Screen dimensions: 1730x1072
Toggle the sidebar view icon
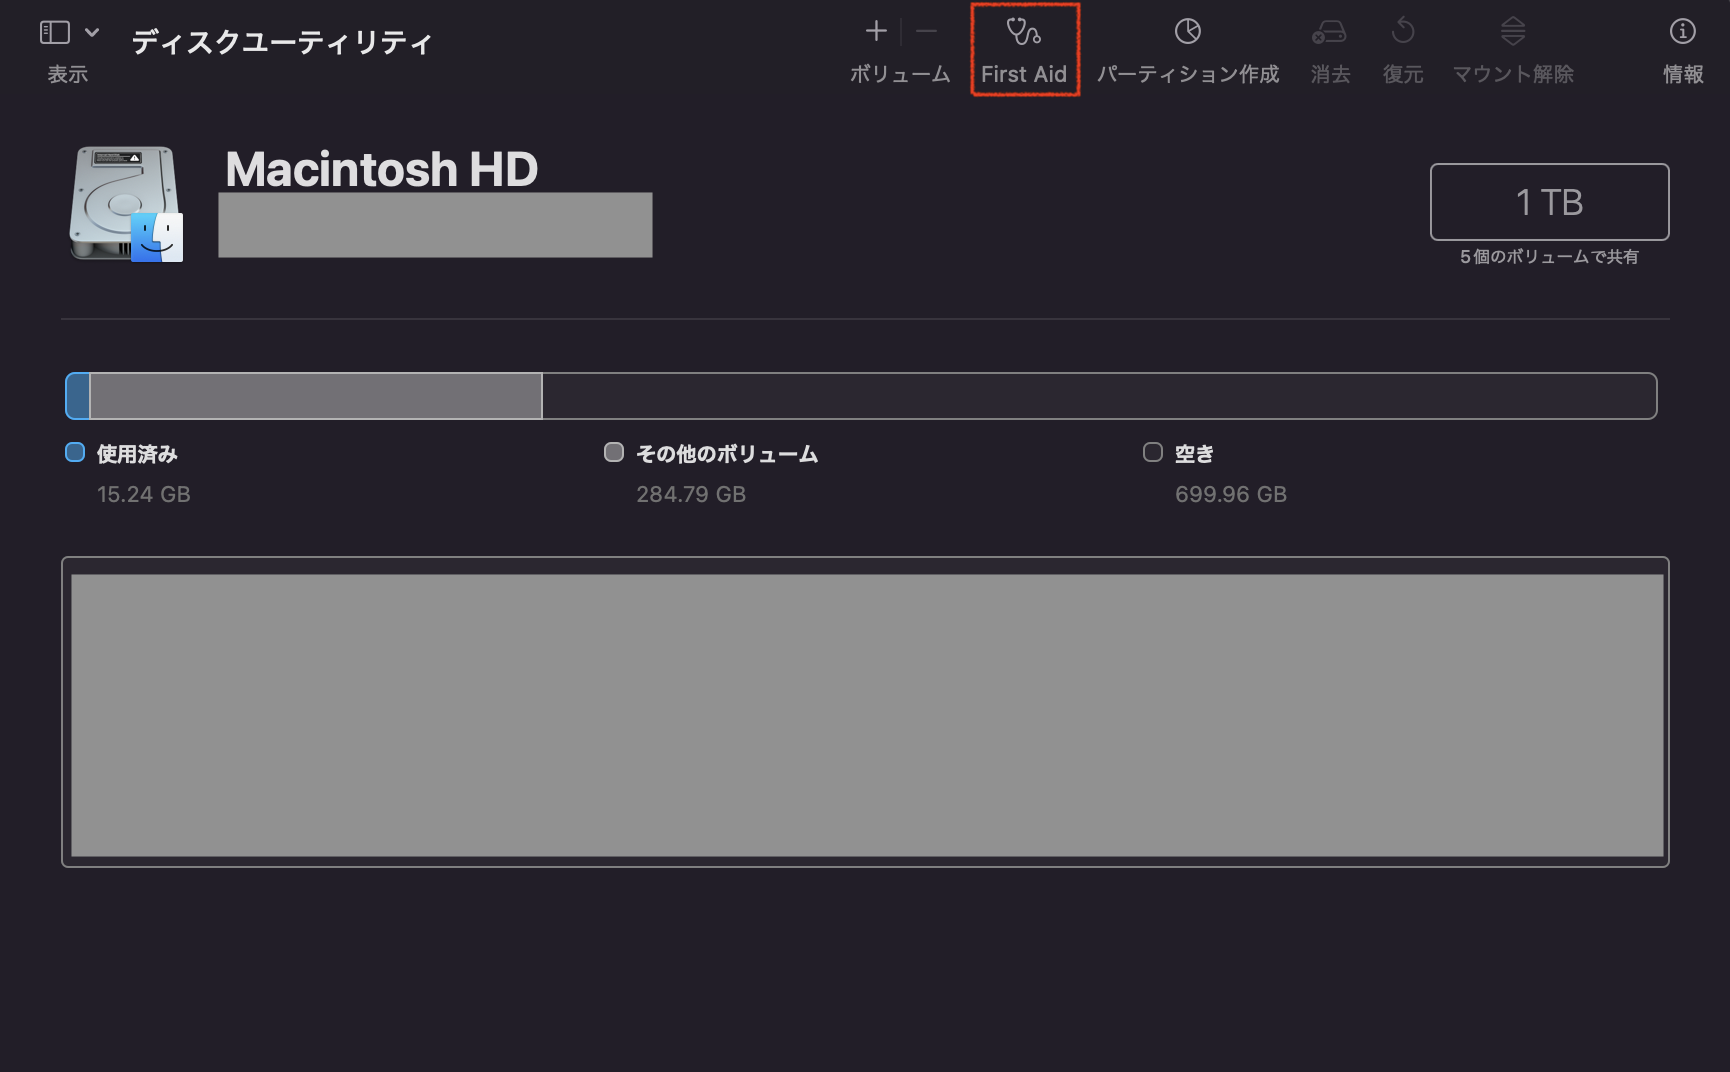click(x=54, y=32)
